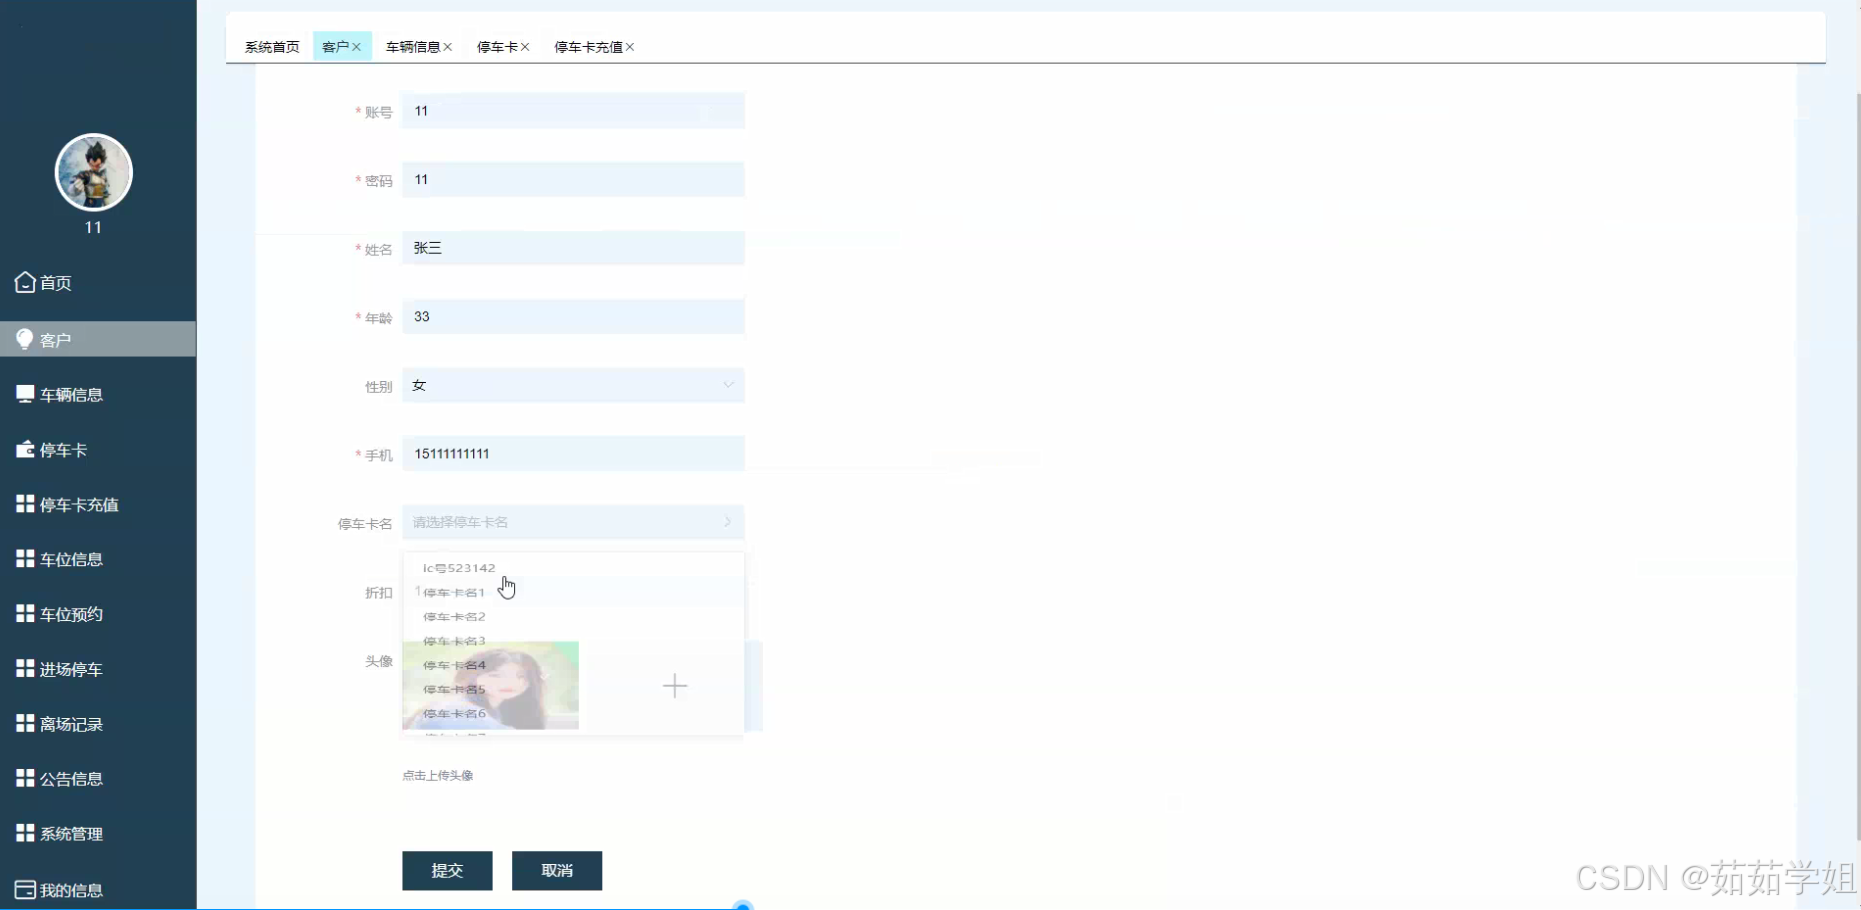Collapse the 停车卡名 dropdown arrow
1861x910 pixels.
(x=728, y=521)
